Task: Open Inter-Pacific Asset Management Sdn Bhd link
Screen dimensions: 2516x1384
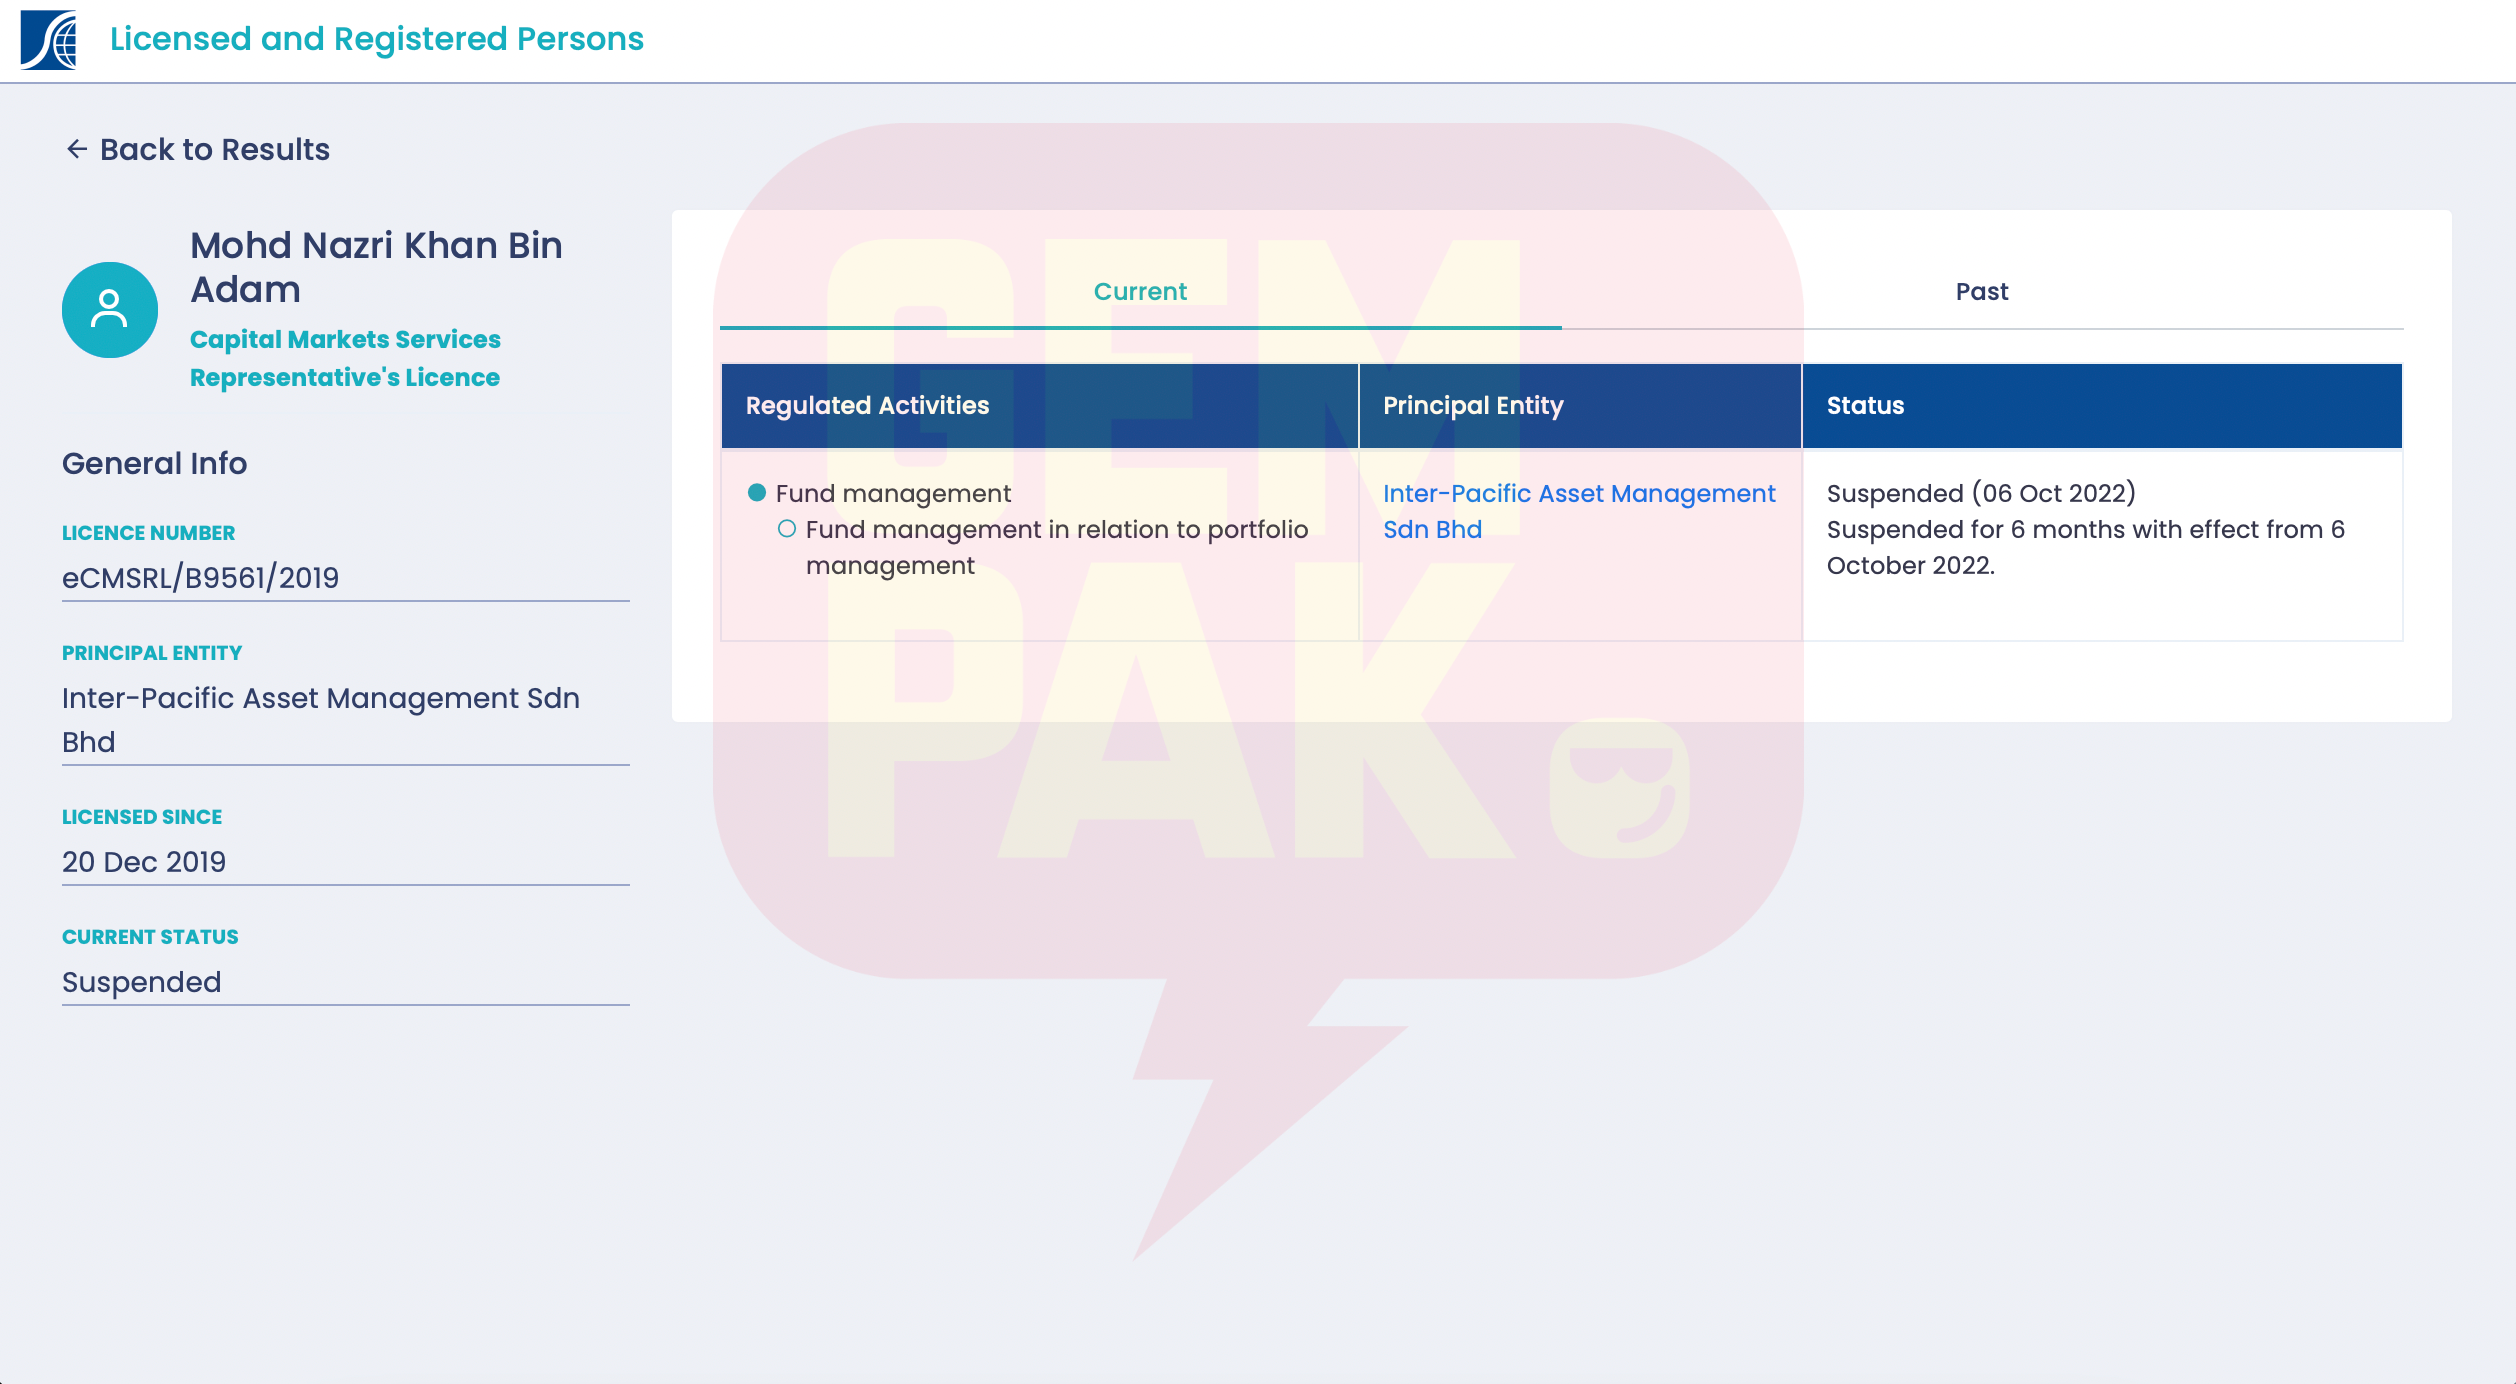Action: 1579,511
